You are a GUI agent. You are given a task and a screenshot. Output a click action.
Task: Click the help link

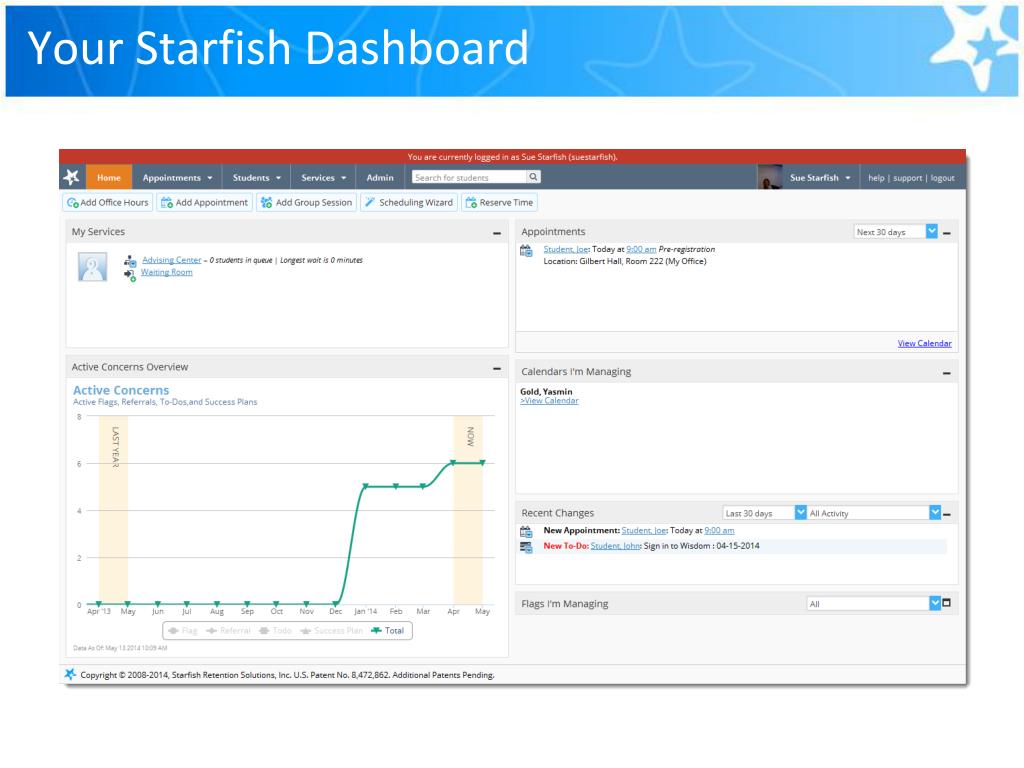(x=876, y=178)
